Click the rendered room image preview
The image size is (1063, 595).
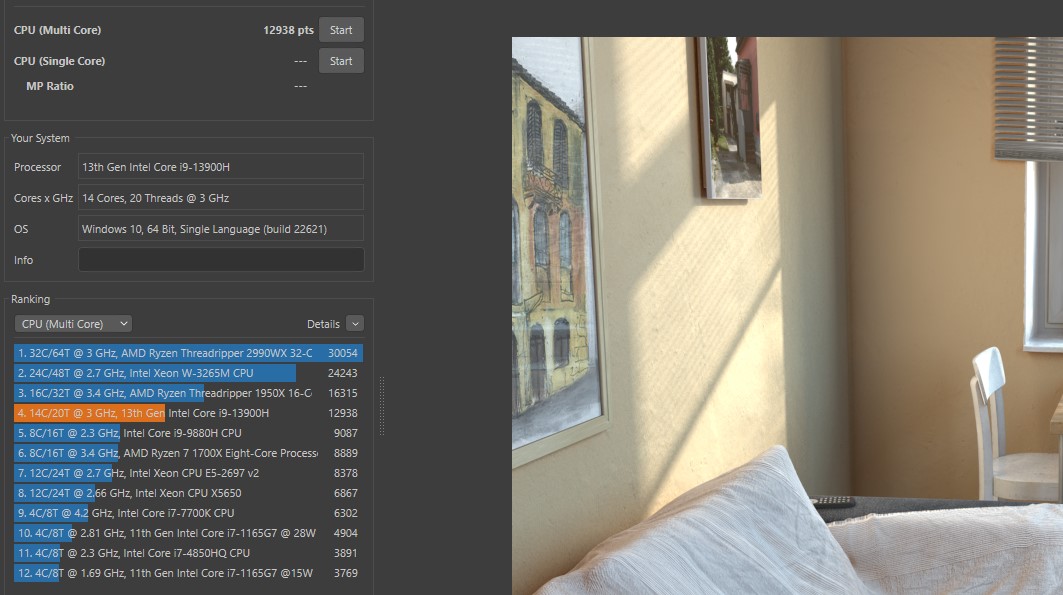786,316
